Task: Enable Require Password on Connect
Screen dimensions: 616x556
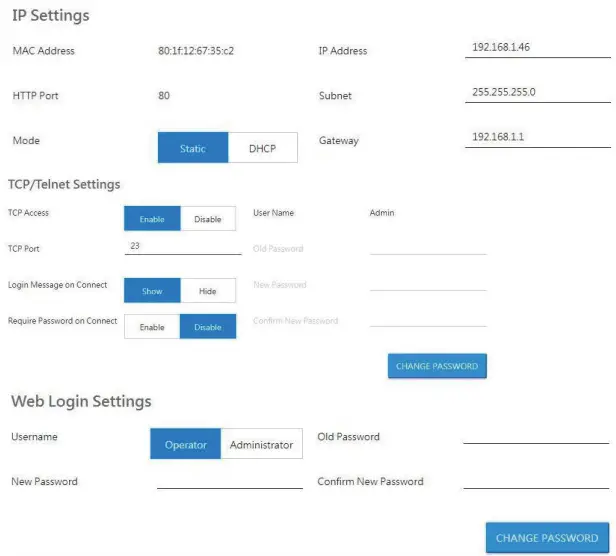Action: pyautogui.click(x=152, y=327)
